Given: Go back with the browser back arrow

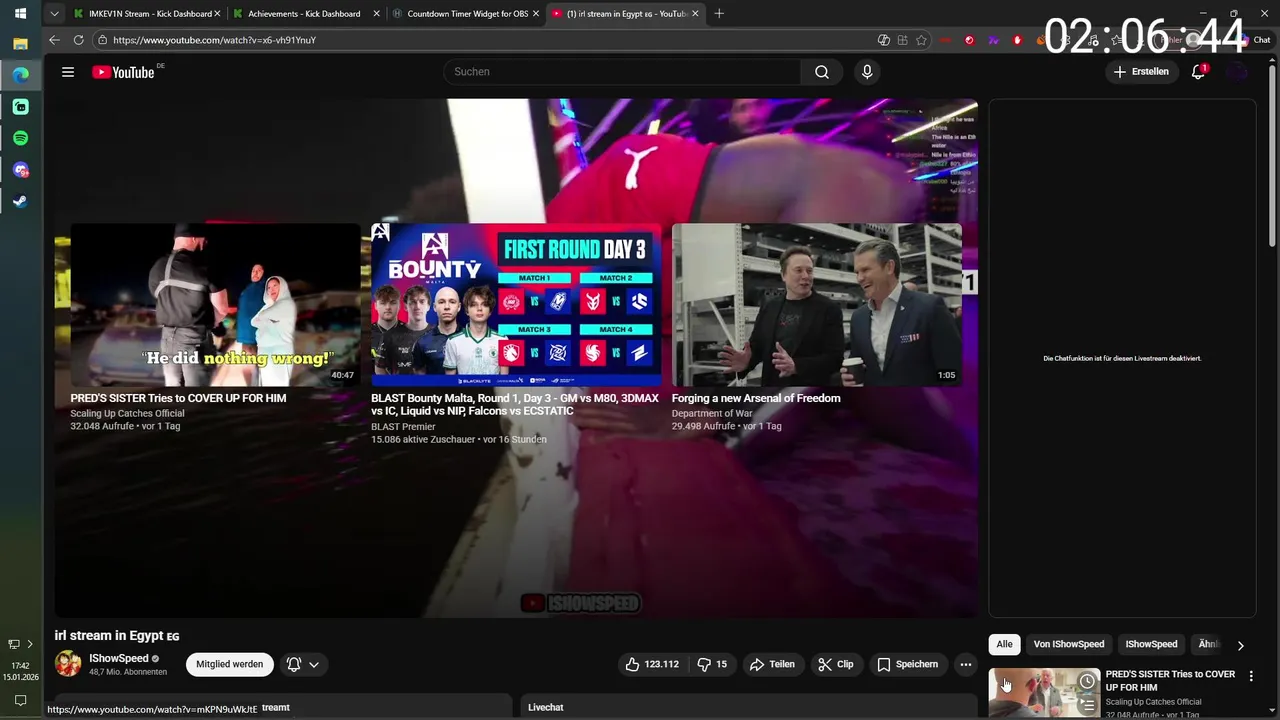Looking at the screenshot, I should pyautogui.click(x=54, y=40).
